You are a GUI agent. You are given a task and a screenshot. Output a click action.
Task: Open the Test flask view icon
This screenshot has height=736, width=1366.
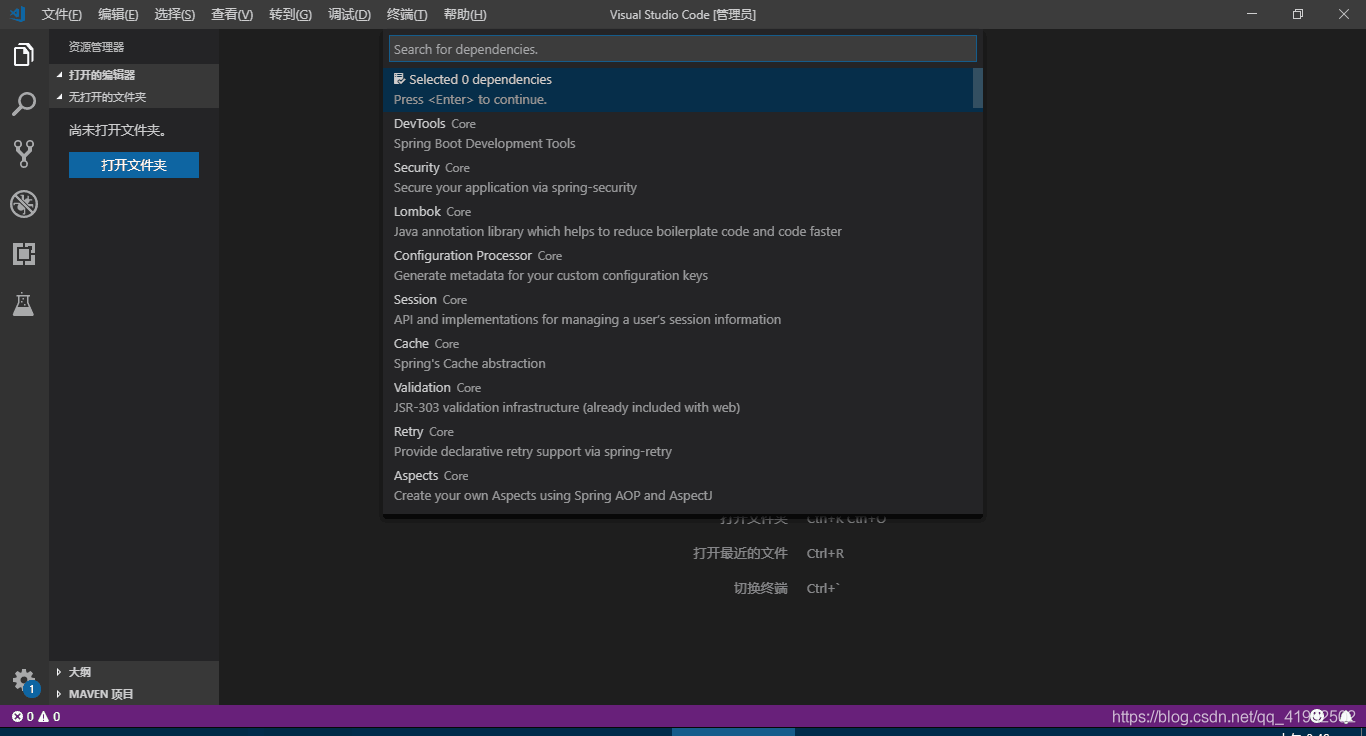coord(24,304)
